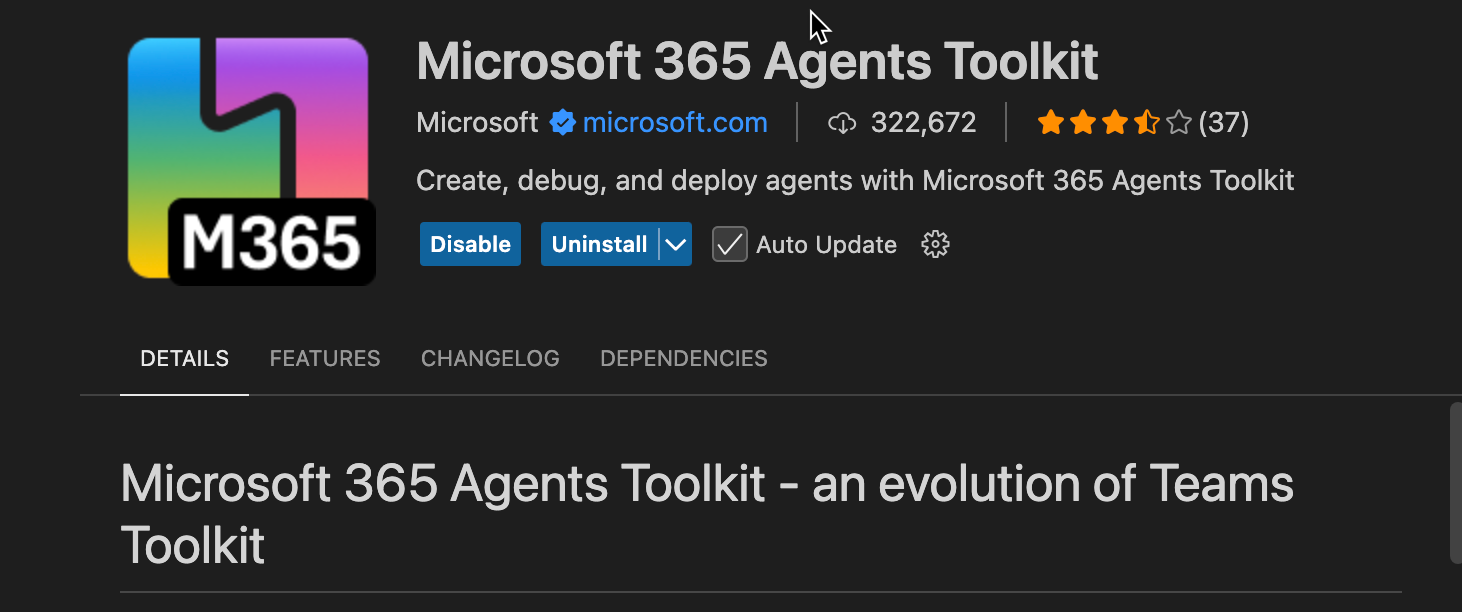Switch to the FEATURES tab

coord(325,359)
